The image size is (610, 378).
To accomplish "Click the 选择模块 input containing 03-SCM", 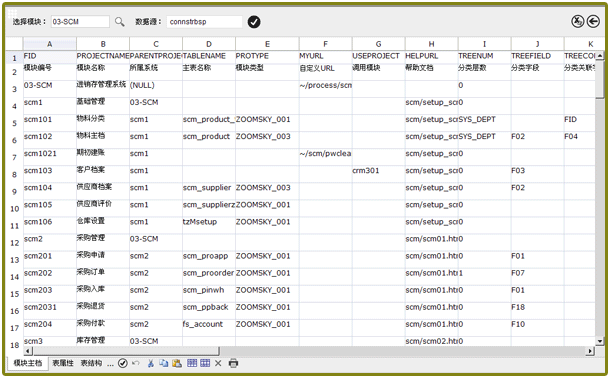I will click(x=80, y=22).
